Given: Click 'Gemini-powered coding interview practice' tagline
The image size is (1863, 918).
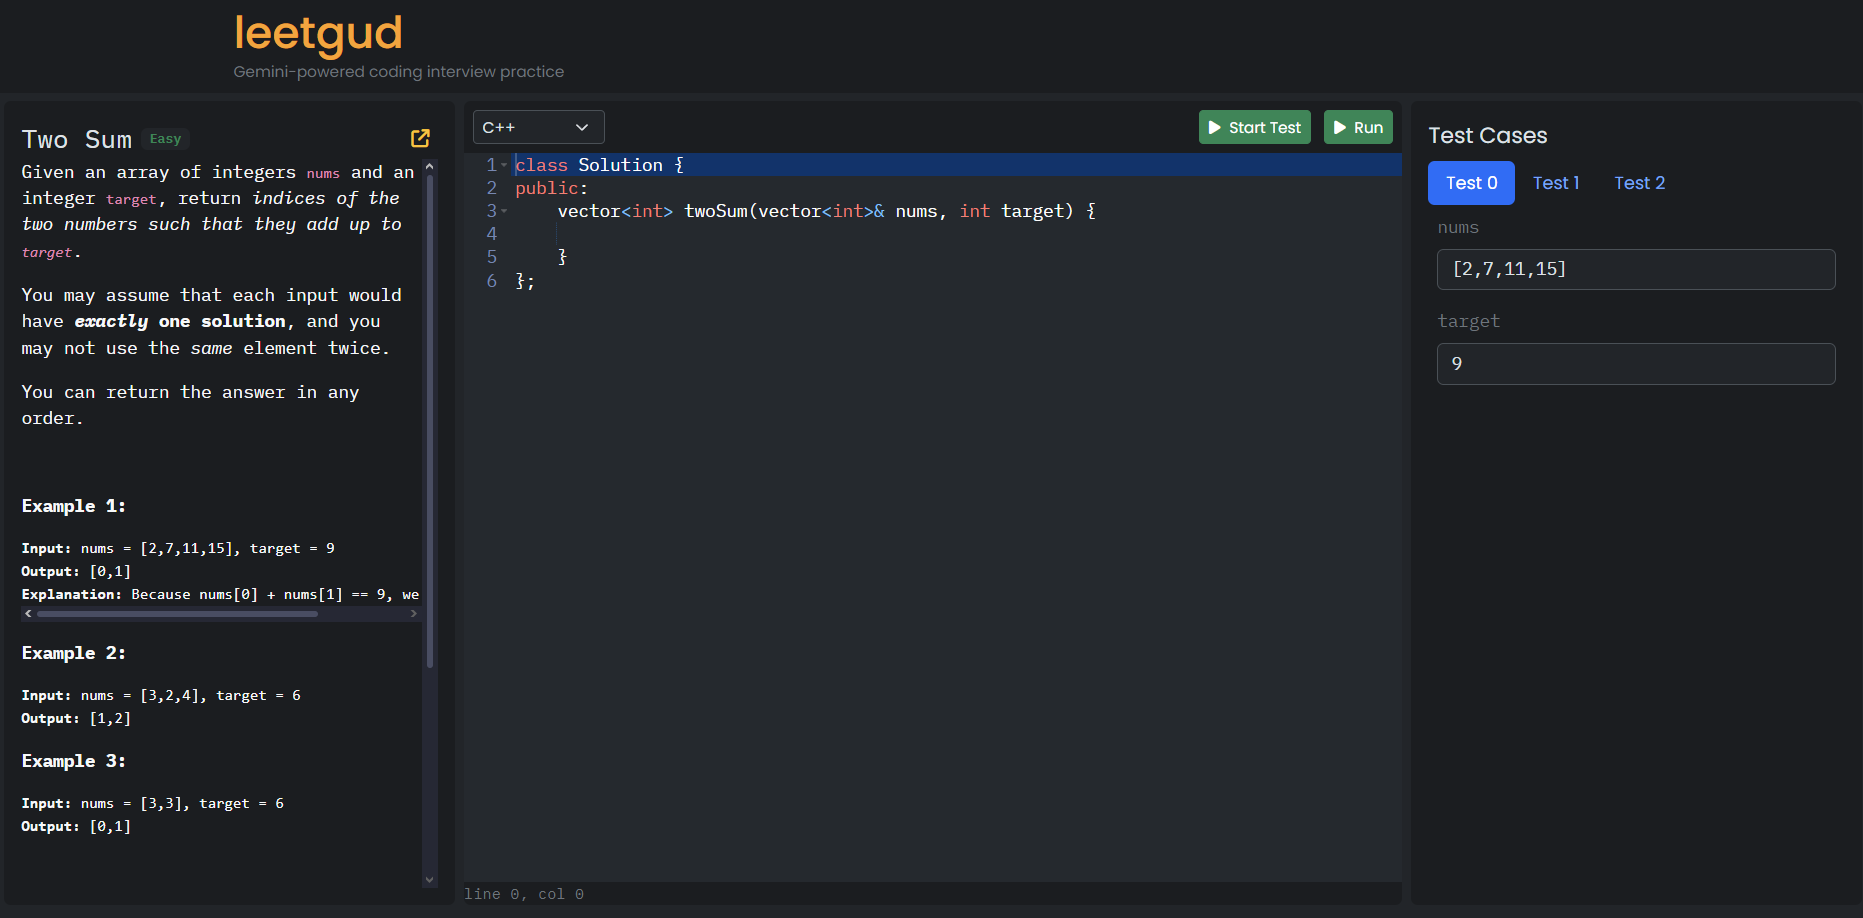Looking at the screenshot, I should coord(398,72).
